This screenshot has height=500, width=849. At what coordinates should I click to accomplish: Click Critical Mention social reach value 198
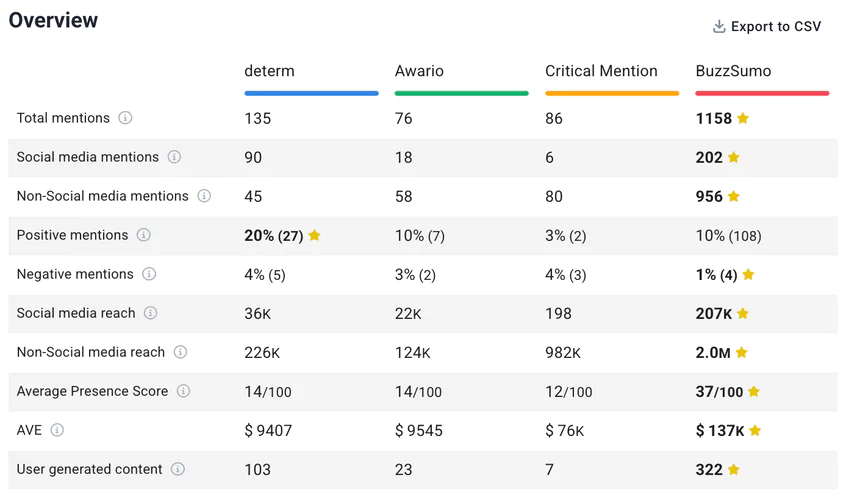(x=558, y=313)
